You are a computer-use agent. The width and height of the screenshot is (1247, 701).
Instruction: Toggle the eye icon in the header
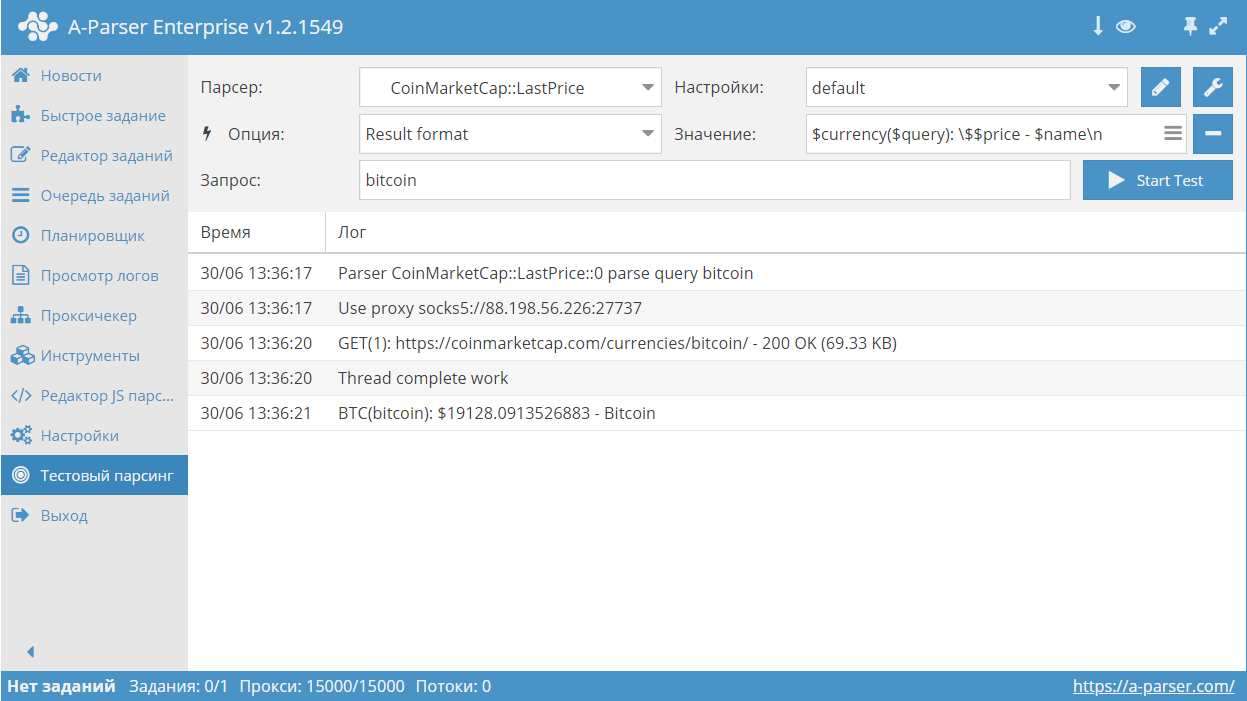click(x=1126, y=27)
